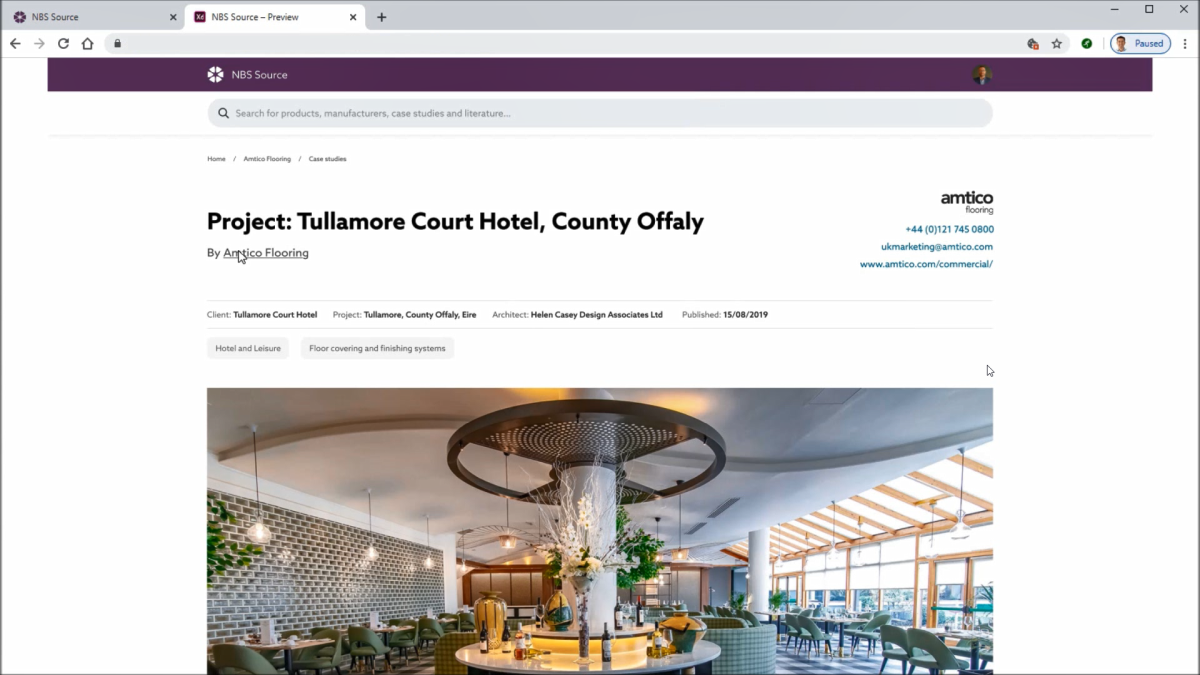The image size is (1200, 675).
Task: Open the www.amtico.com/commercial/ website link
Action: [926, 265]
